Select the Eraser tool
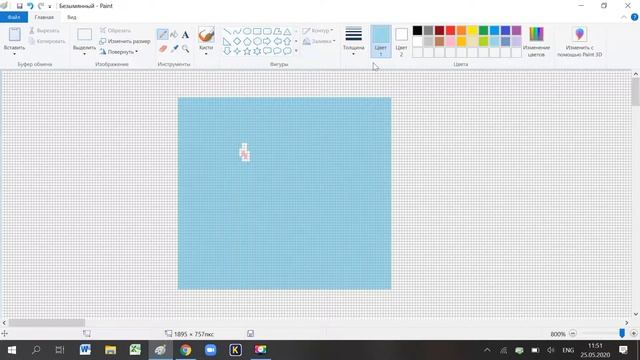Image resolution: width=640 pixels, height=360 pixels. coord(162,49)
